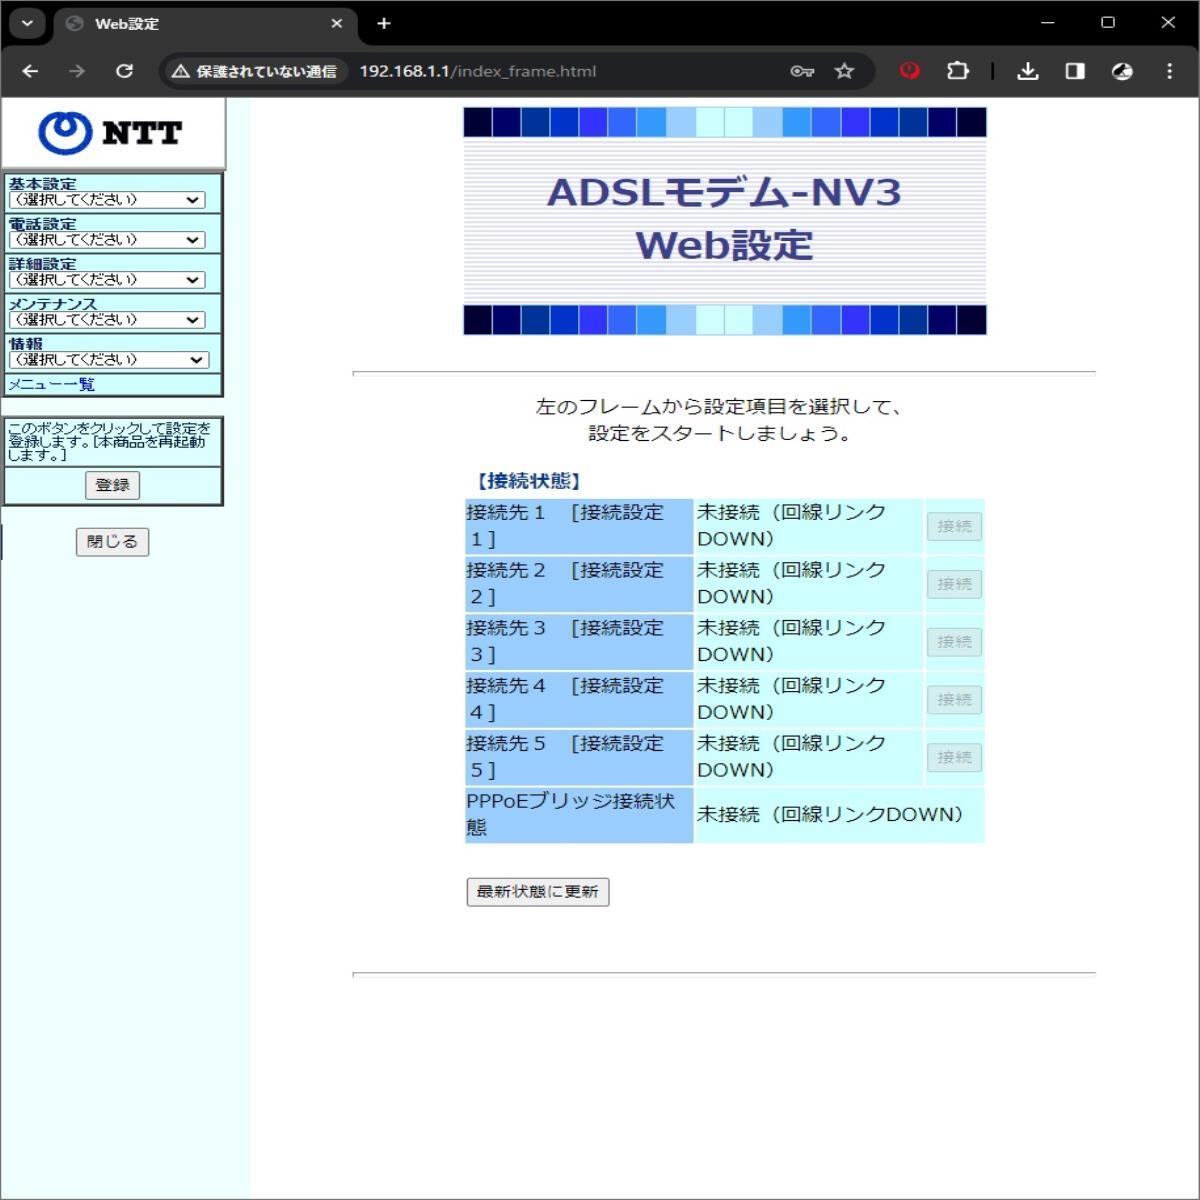Bookmark this page with star icon
The width and height of the screenshot is (1200, 1200).
(845, 71)
